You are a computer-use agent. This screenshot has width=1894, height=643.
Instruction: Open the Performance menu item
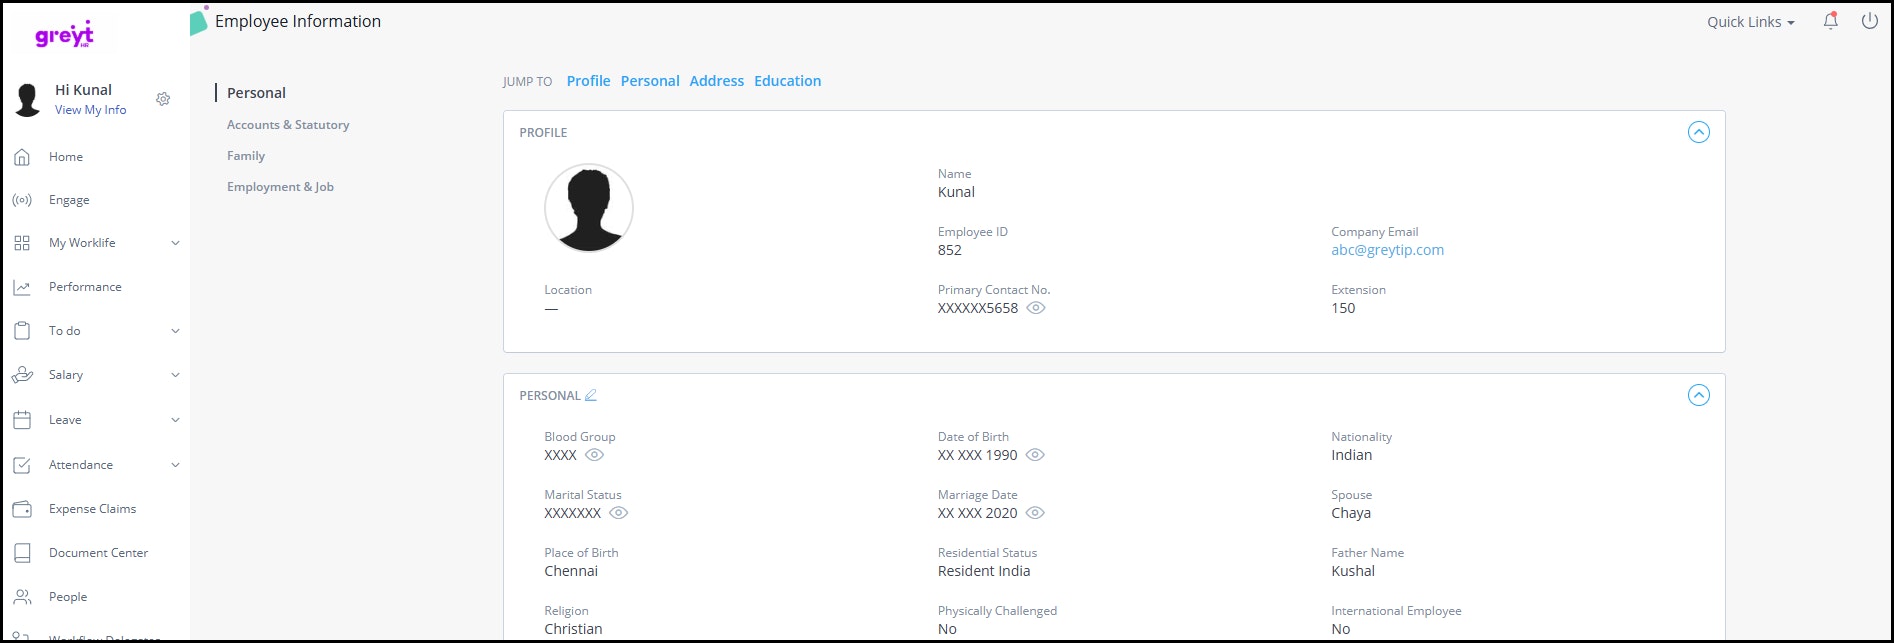(85, 287)
